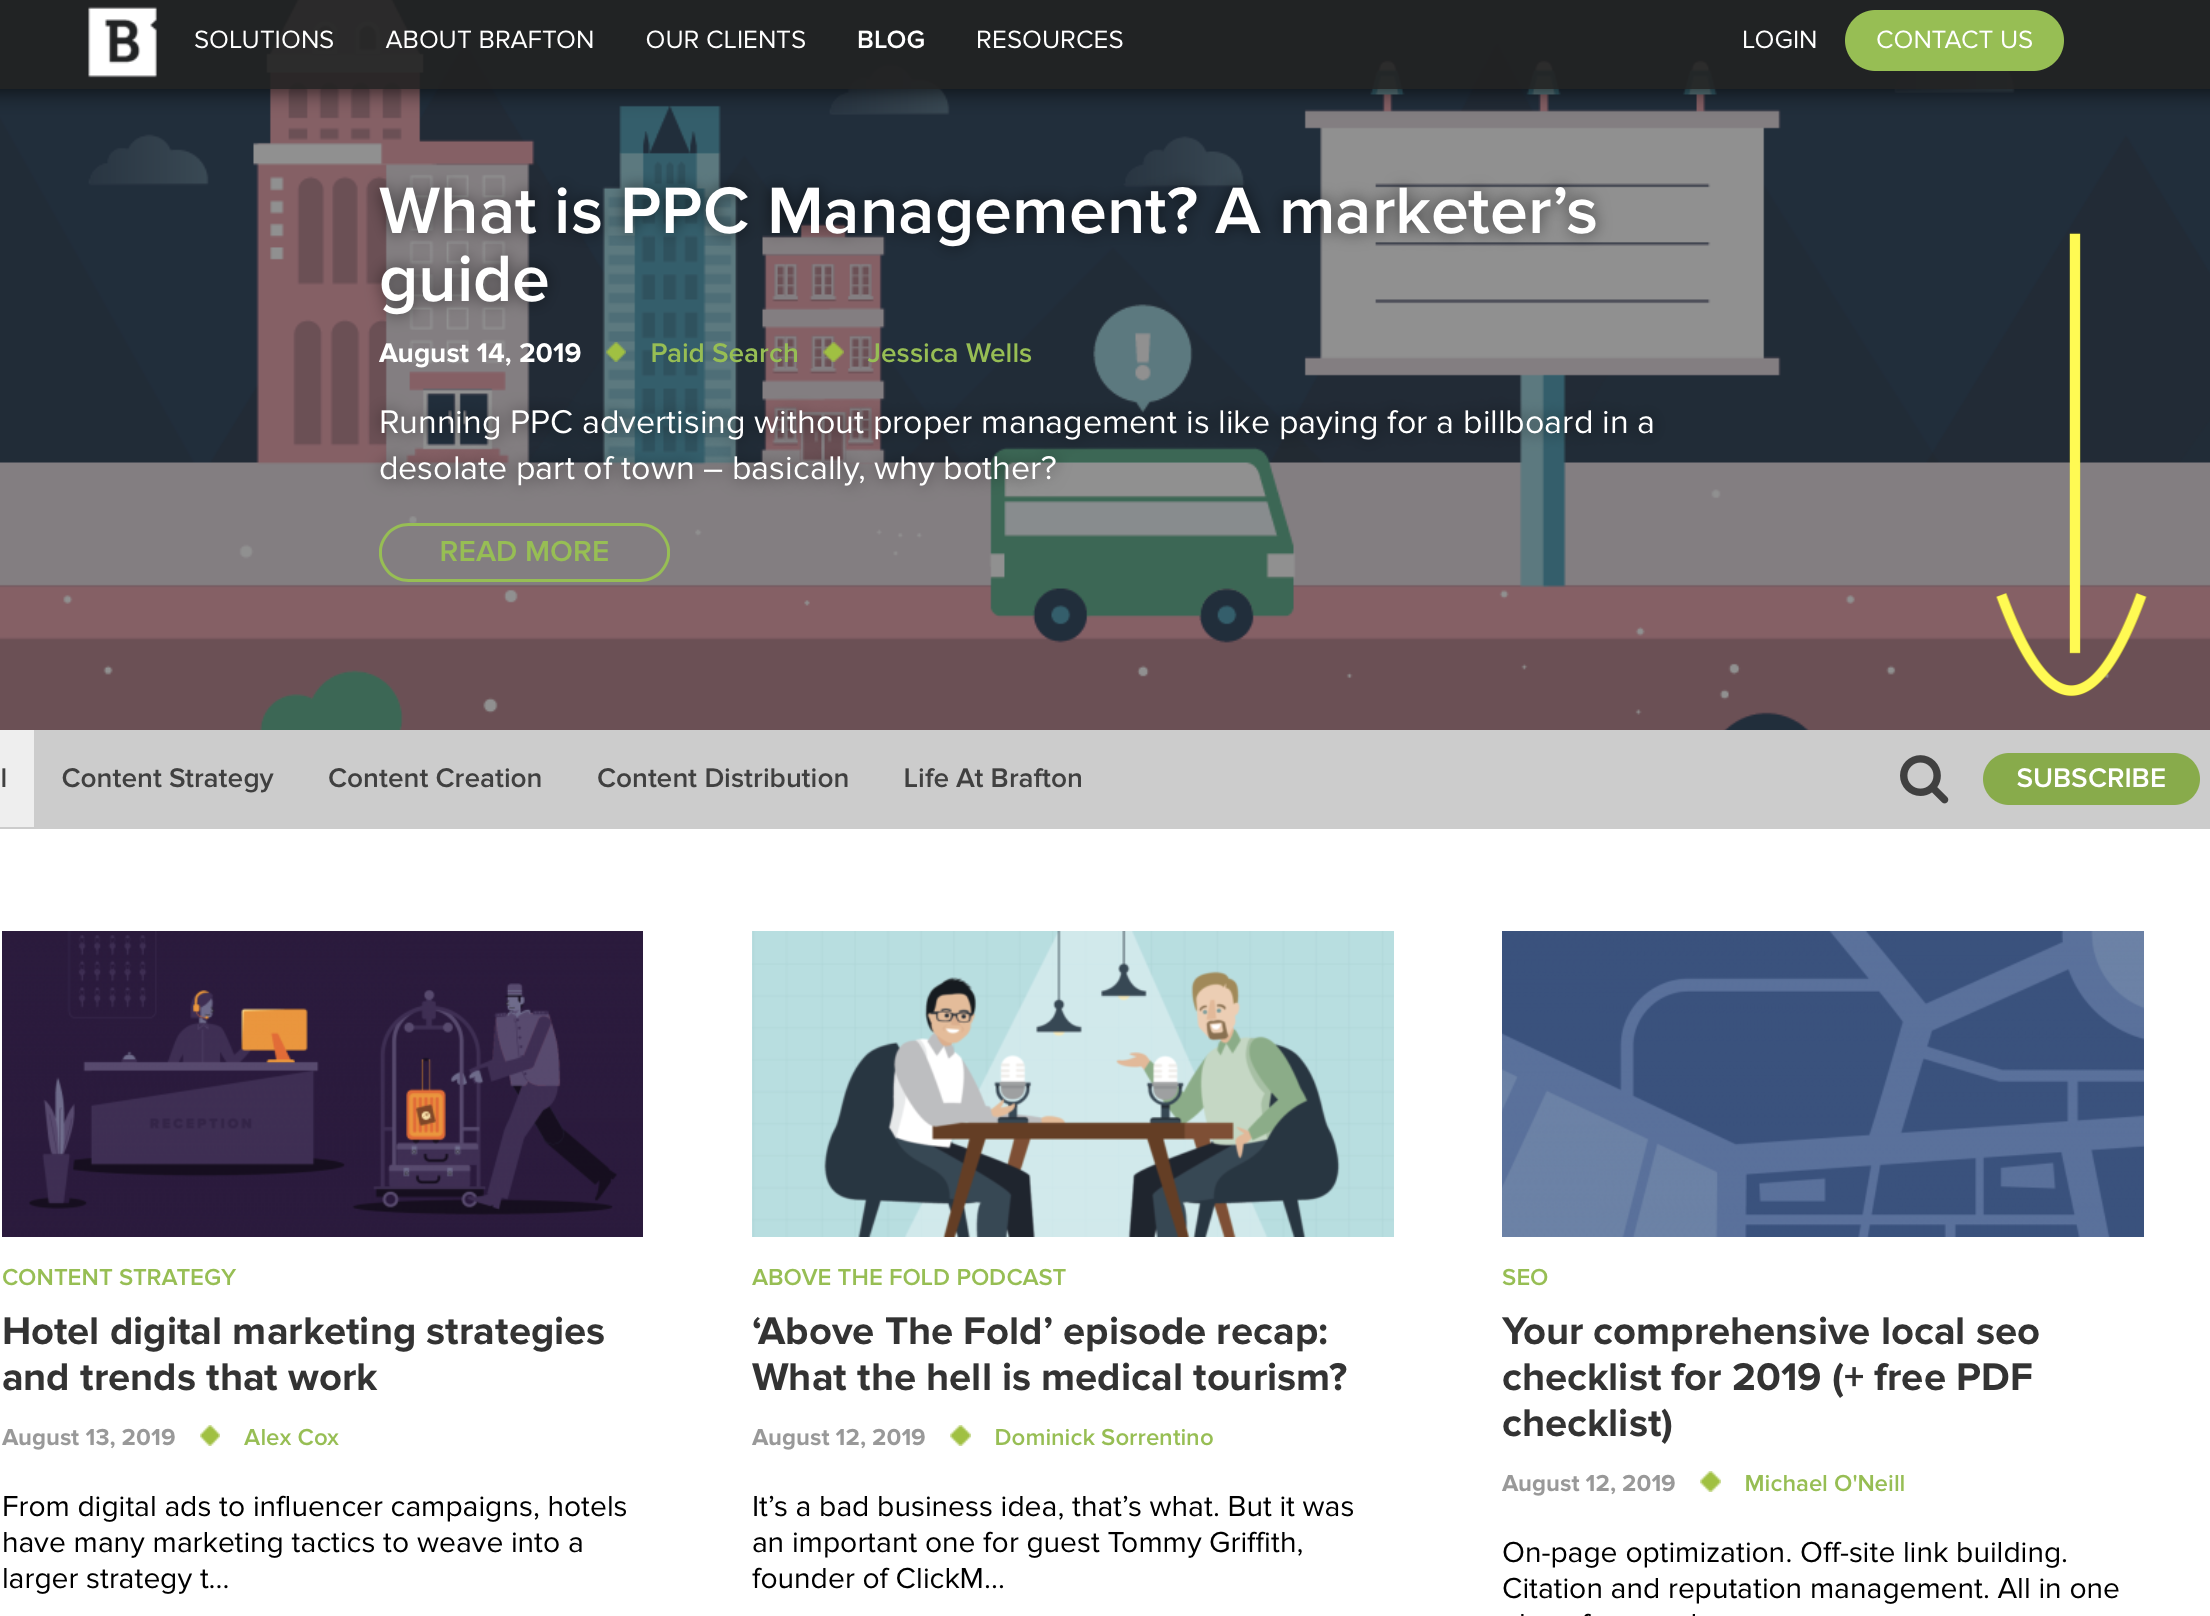
Task: Open the Solutions menu
Action: tap(264, 40)
